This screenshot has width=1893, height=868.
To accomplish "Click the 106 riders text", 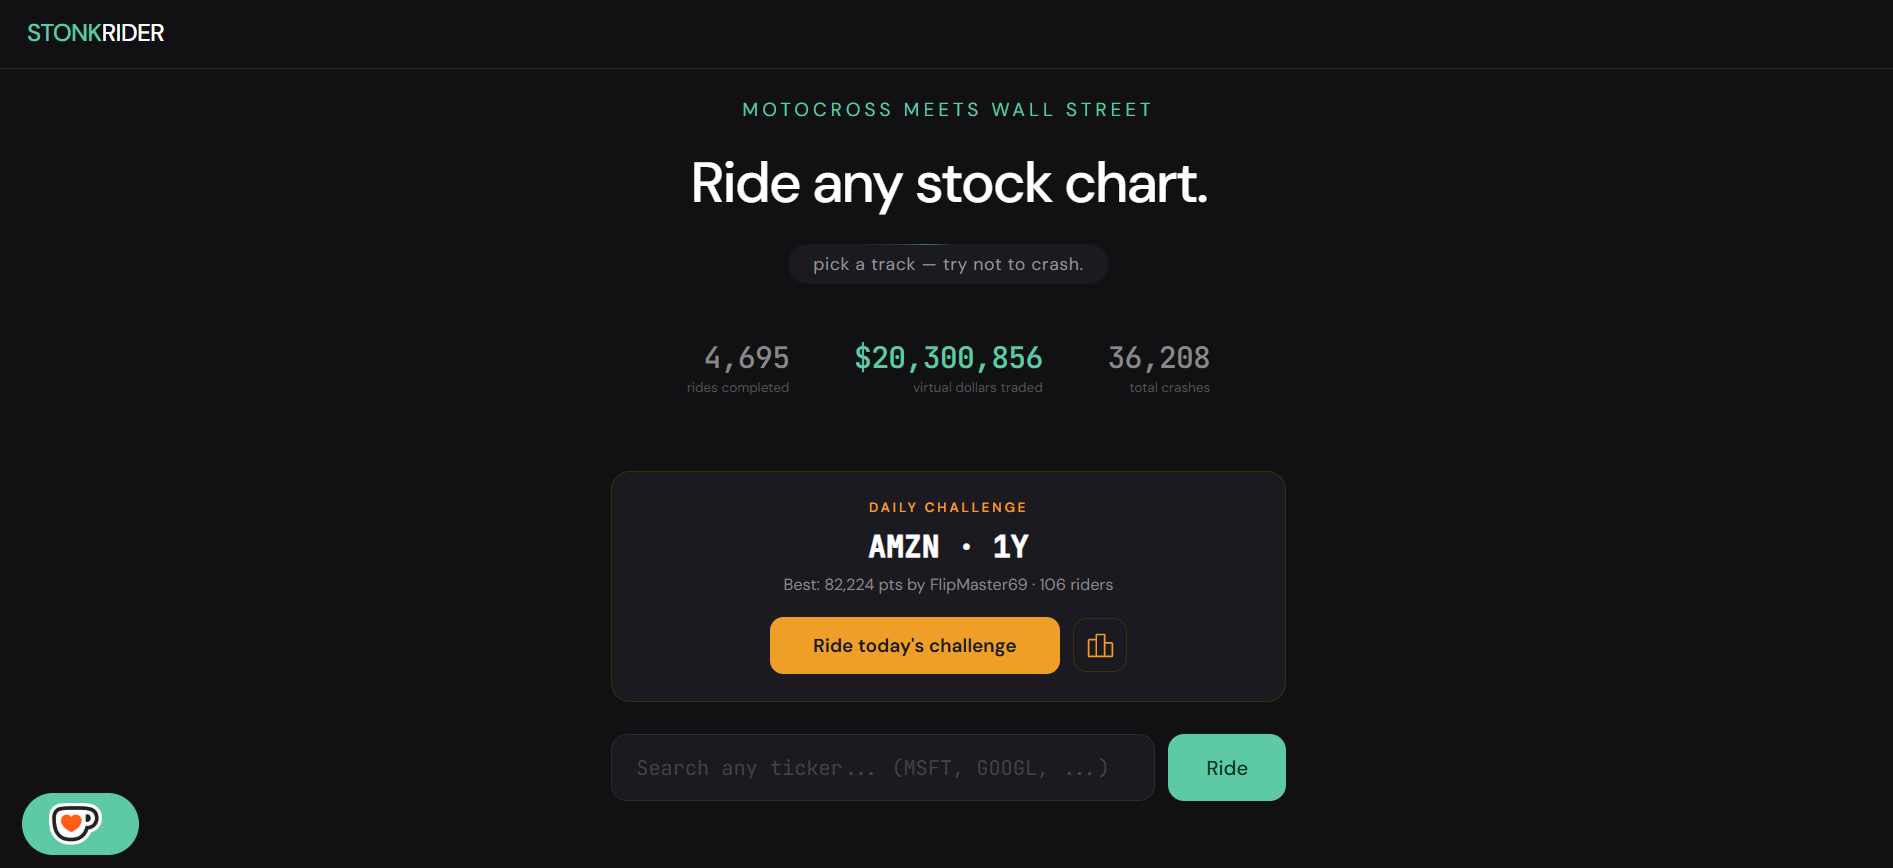I will point(1076,584).
